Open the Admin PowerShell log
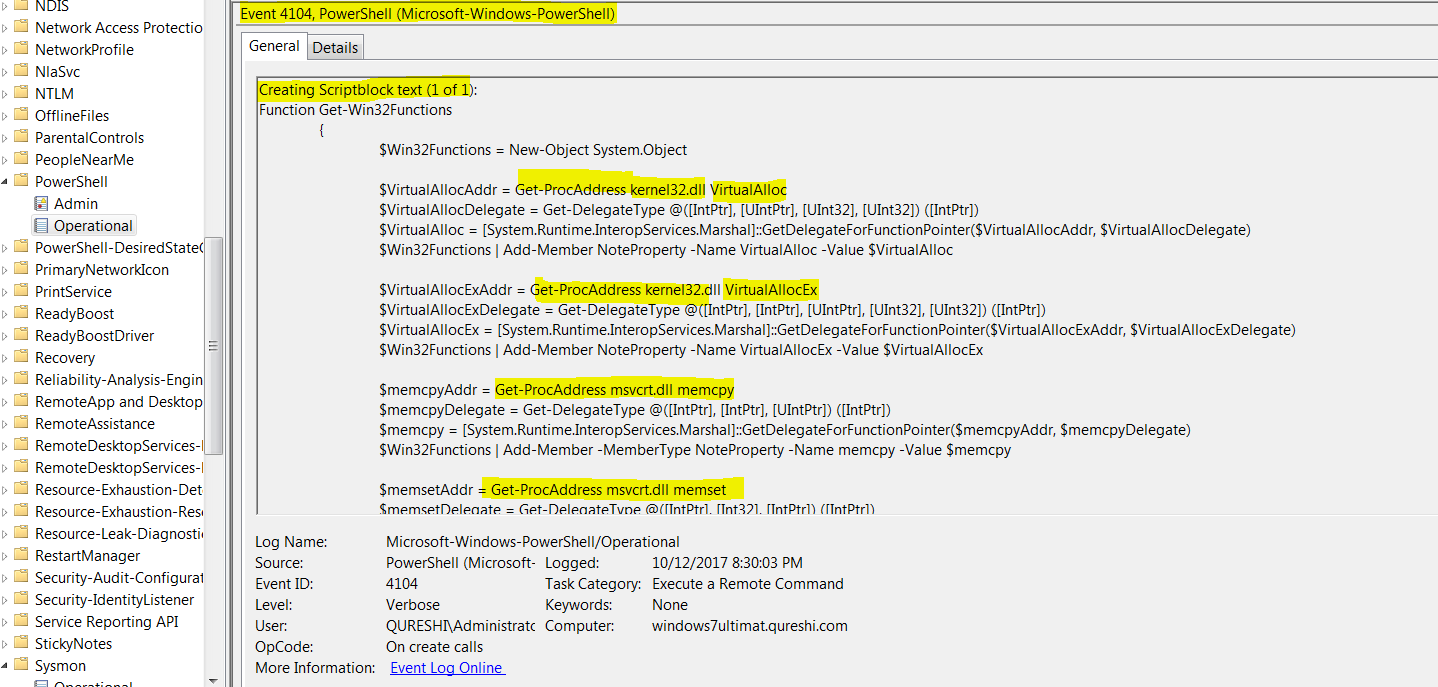 (75, 203)
